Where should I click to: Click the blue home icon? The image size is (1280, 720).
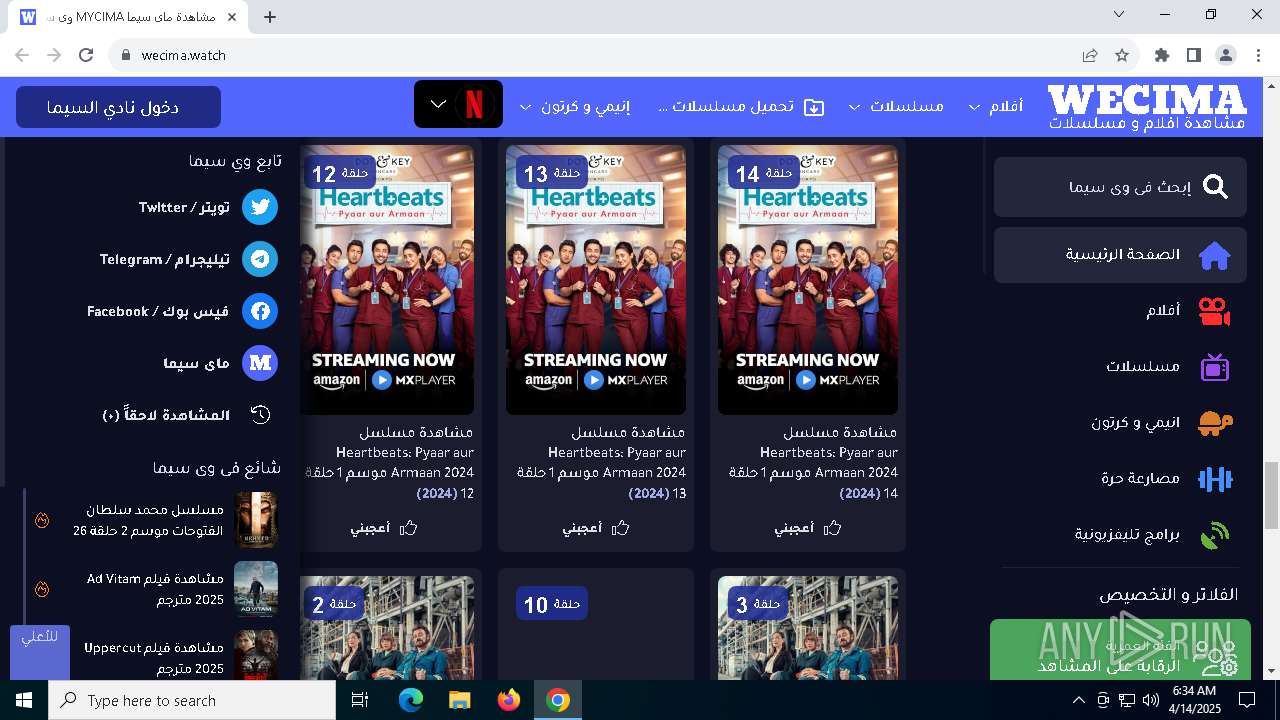(x=1214, y=255)
